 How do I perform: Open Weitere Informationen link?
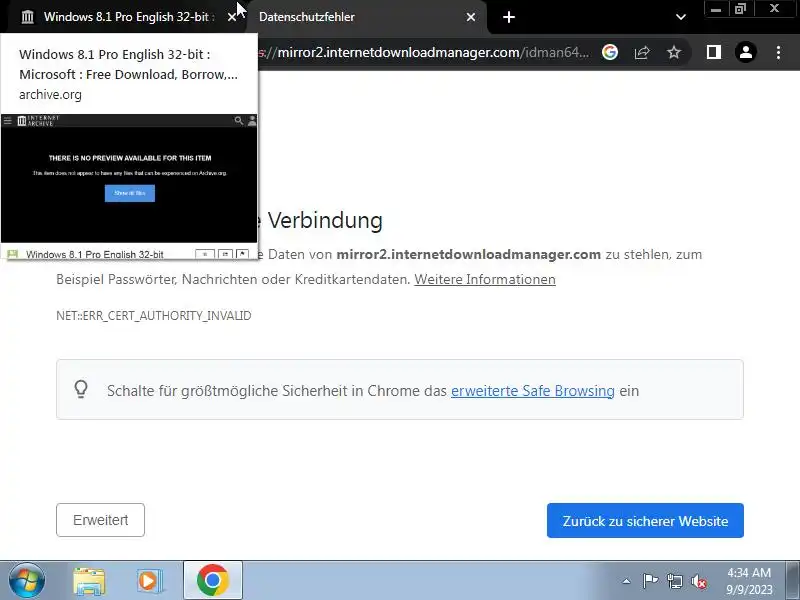tap(485, 280)
